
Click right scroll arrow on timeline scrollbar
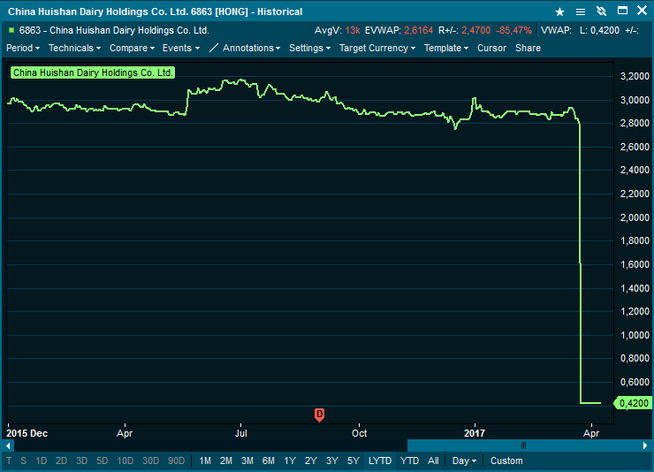645,446
